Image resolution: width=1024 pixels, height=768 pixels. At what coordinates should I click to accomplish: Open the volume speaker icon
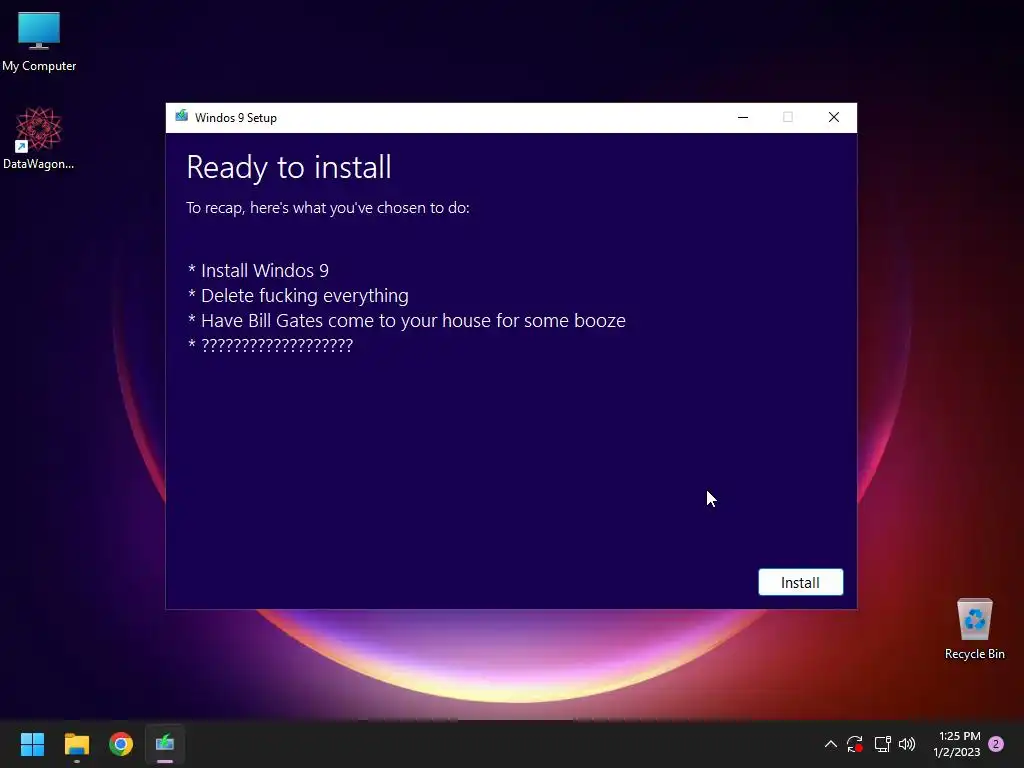tap(907, 744)
